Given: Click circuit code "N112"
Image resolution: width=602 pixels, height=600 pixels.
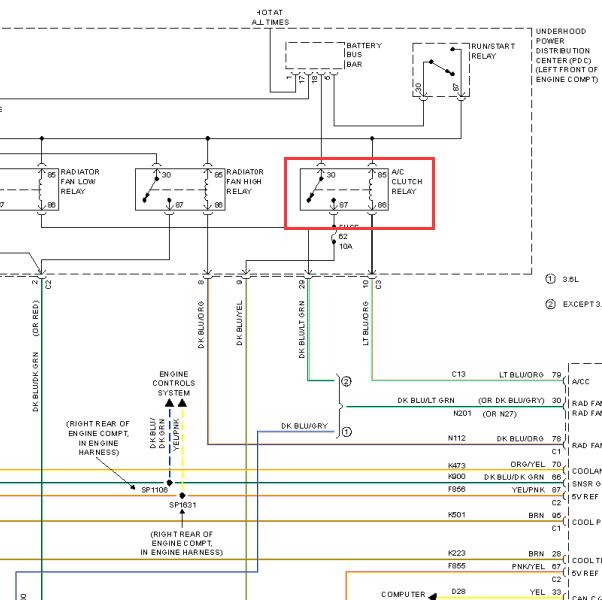Looking at the screenshot, I should (456, 438).
